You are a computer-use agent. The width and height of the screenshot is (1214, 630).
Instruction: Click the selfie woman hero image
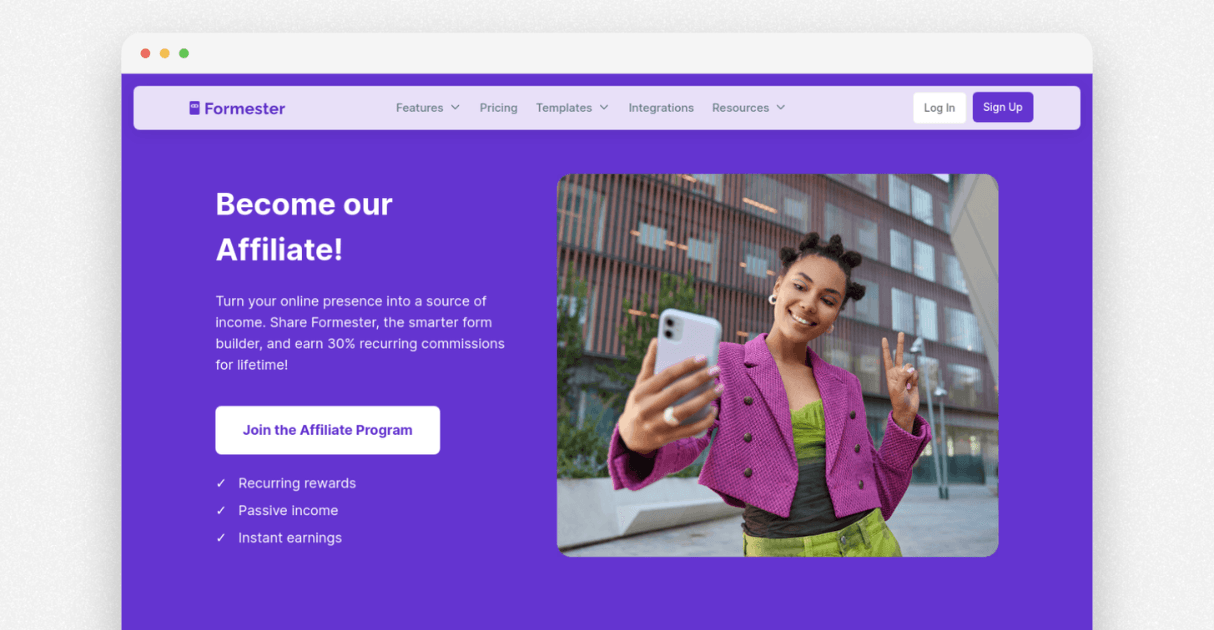coord(777,365)
